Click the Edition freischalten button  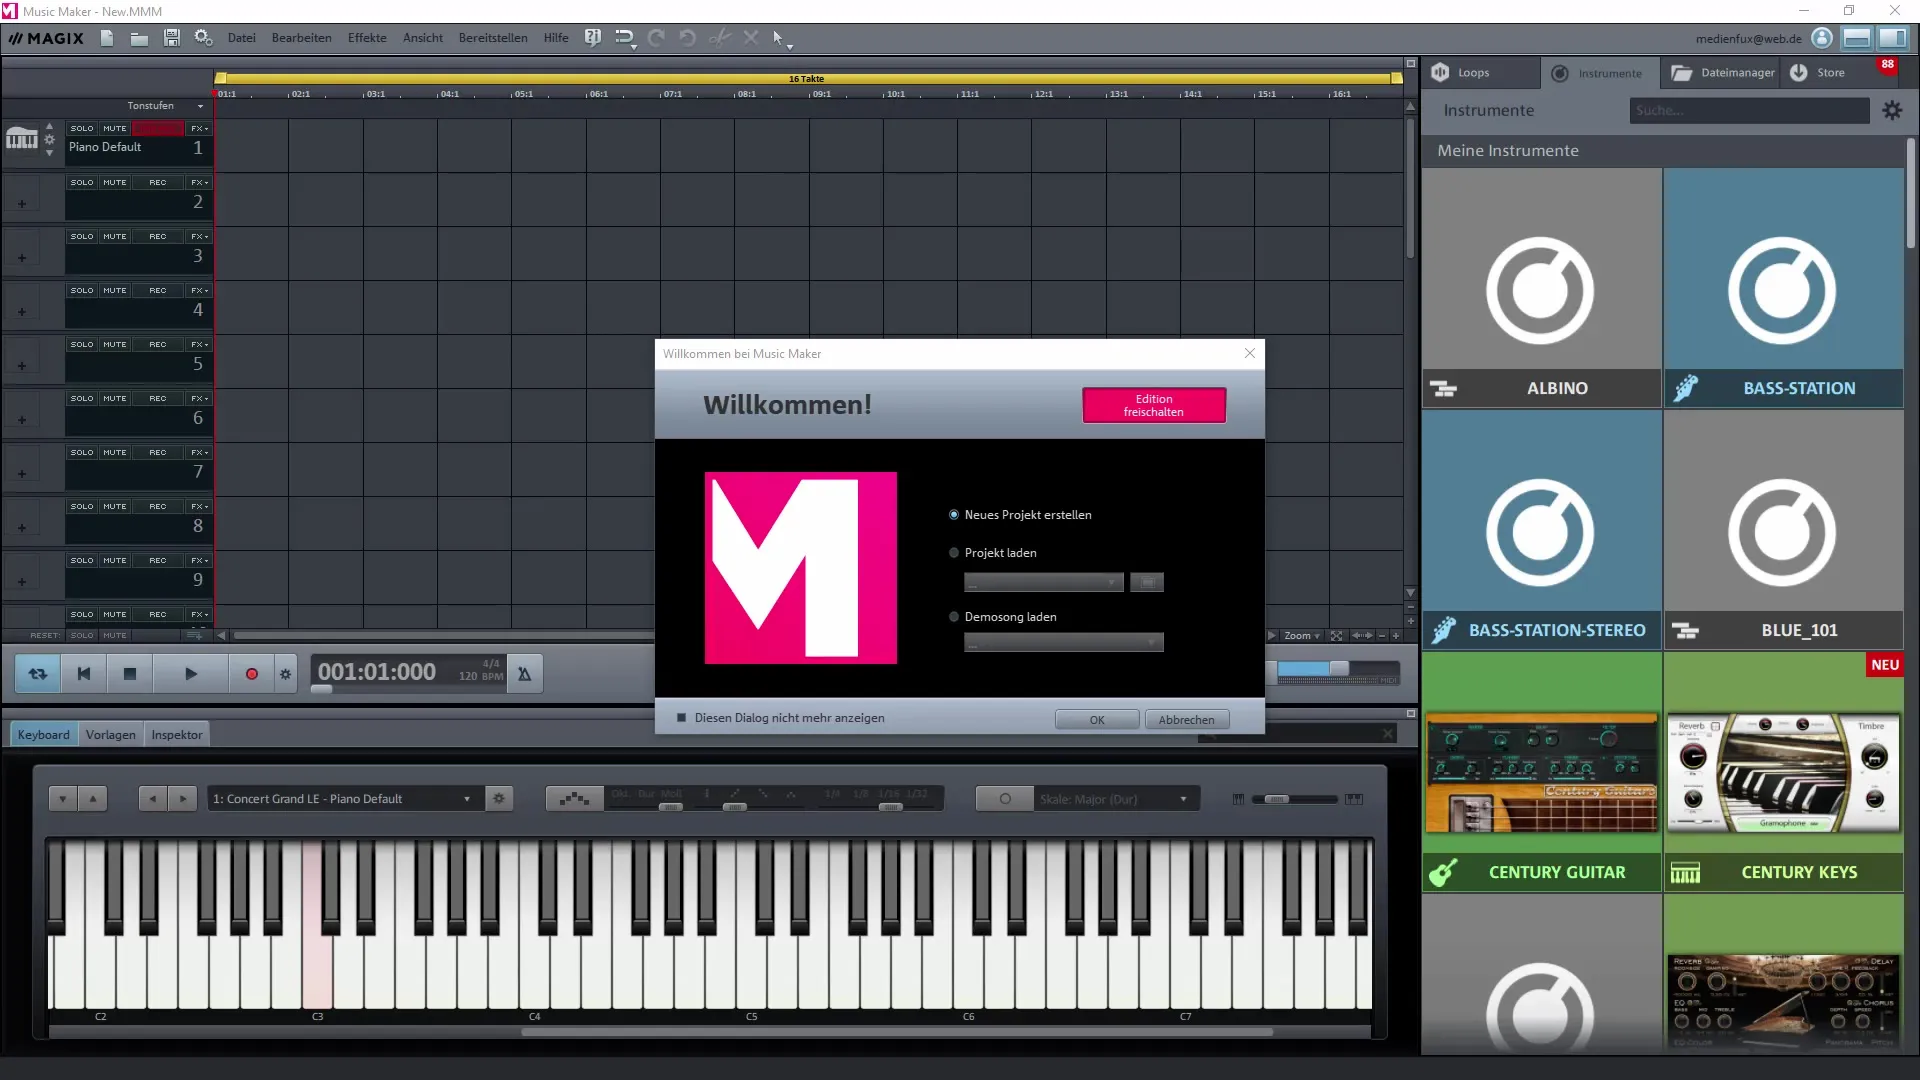1153,405
